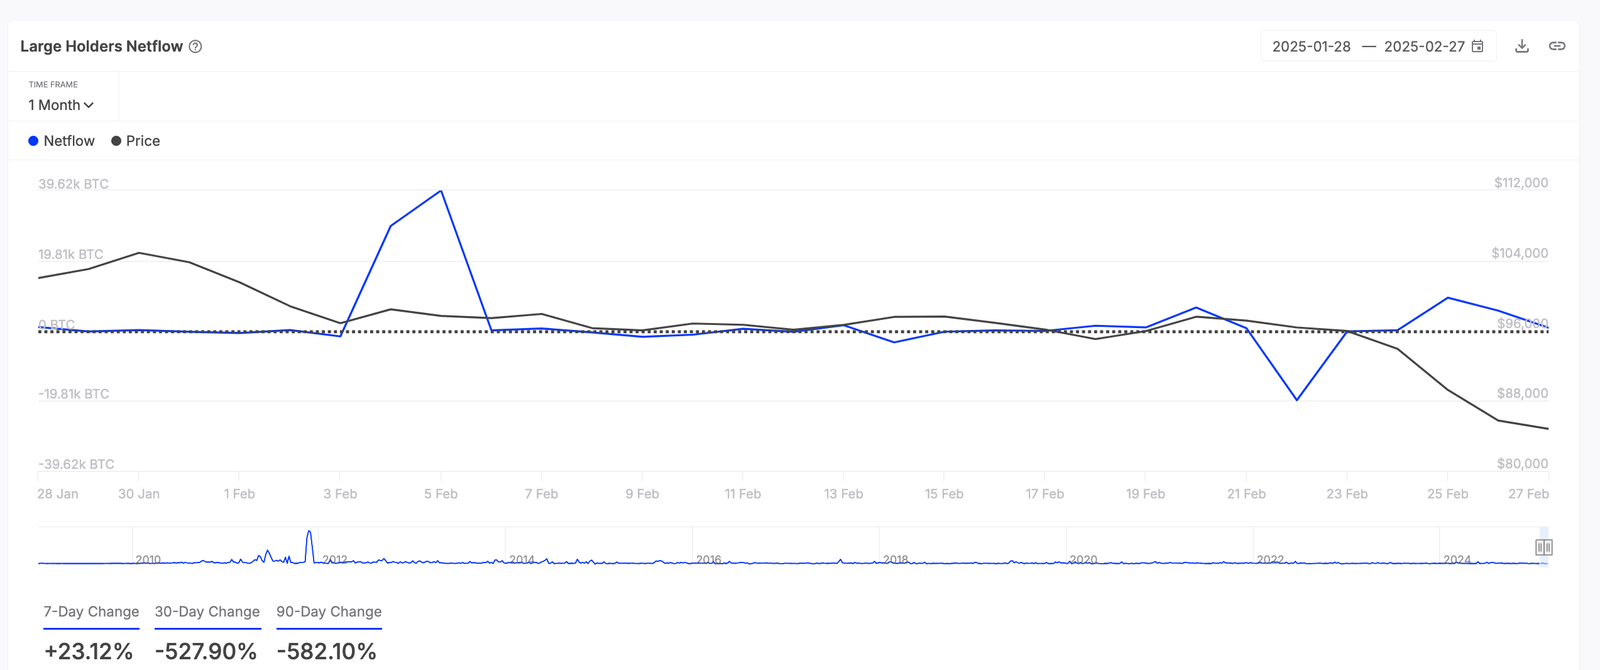Click the Large Holders Netflow title
Image resolution: width=1600 pixels, height=670 pixels.
click(x=102, y=46)
